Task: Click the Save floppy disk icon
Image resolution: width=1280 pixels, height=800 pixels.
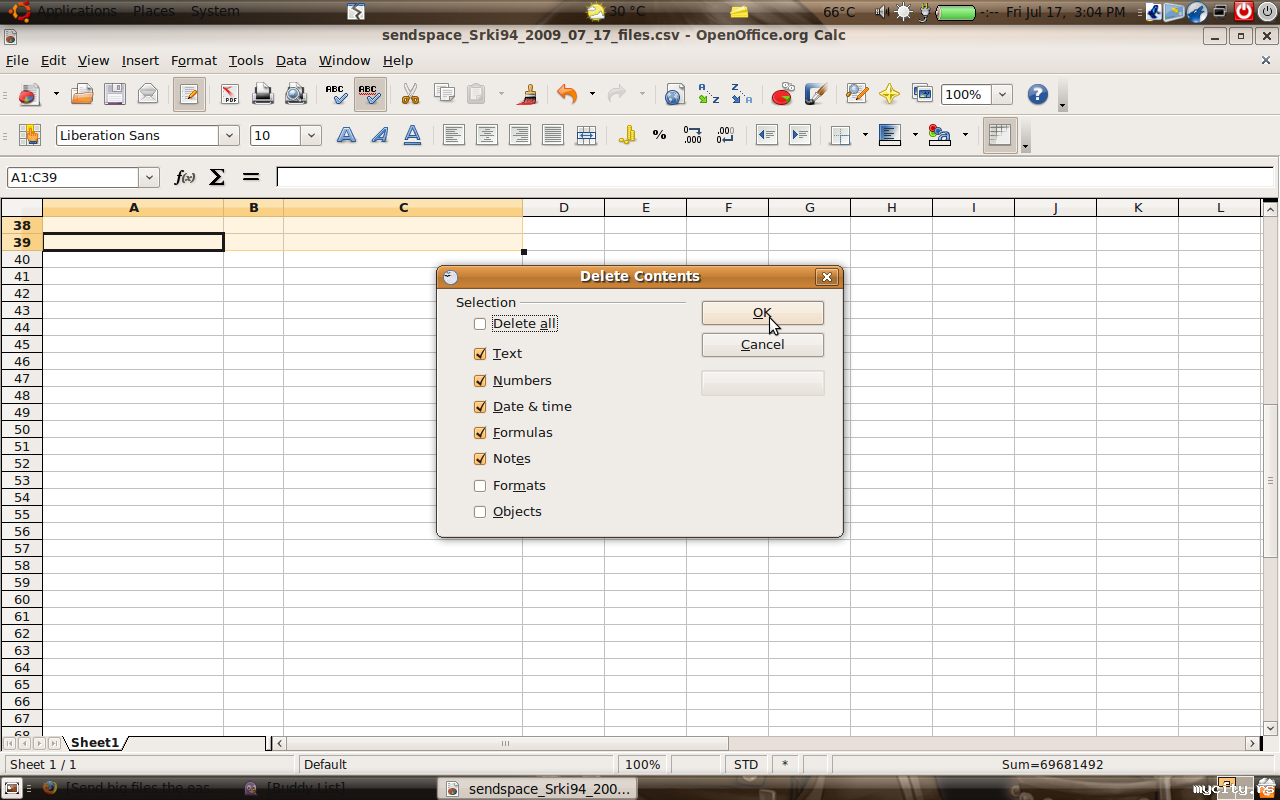Action: click(x=115, y=95)
